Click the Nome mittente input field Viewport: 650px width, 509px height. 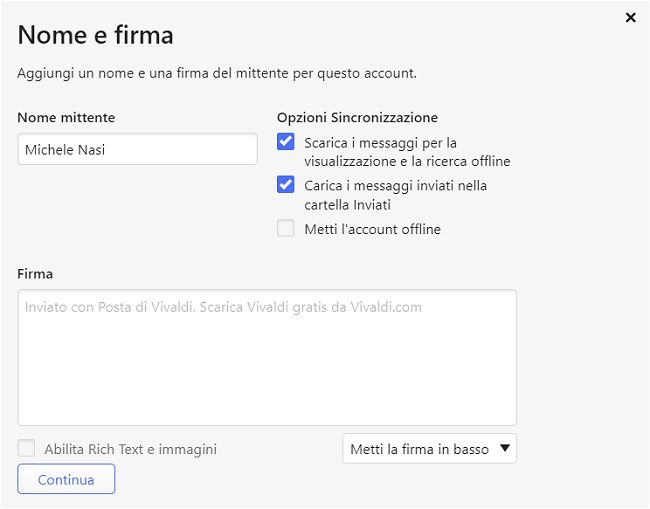[137, 149]
